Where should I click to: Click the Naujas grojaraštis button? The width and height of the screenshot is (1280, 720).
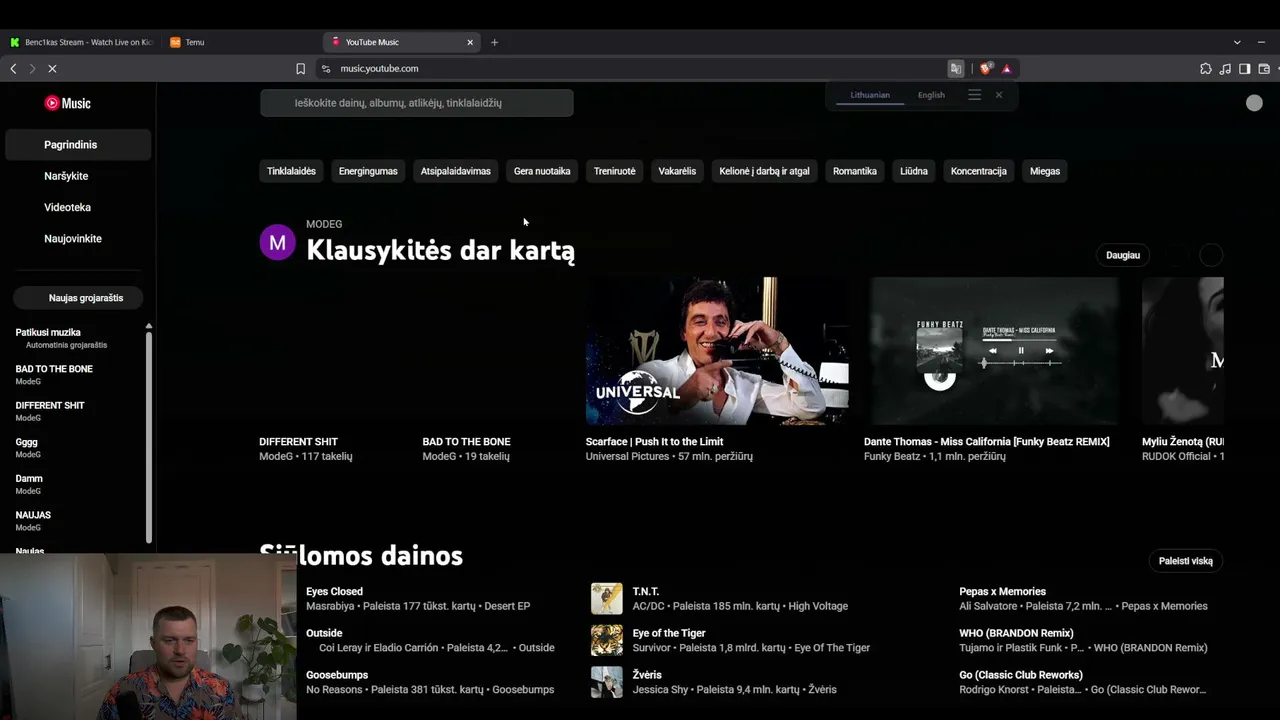pyautogui.click(x=78, y=298)
